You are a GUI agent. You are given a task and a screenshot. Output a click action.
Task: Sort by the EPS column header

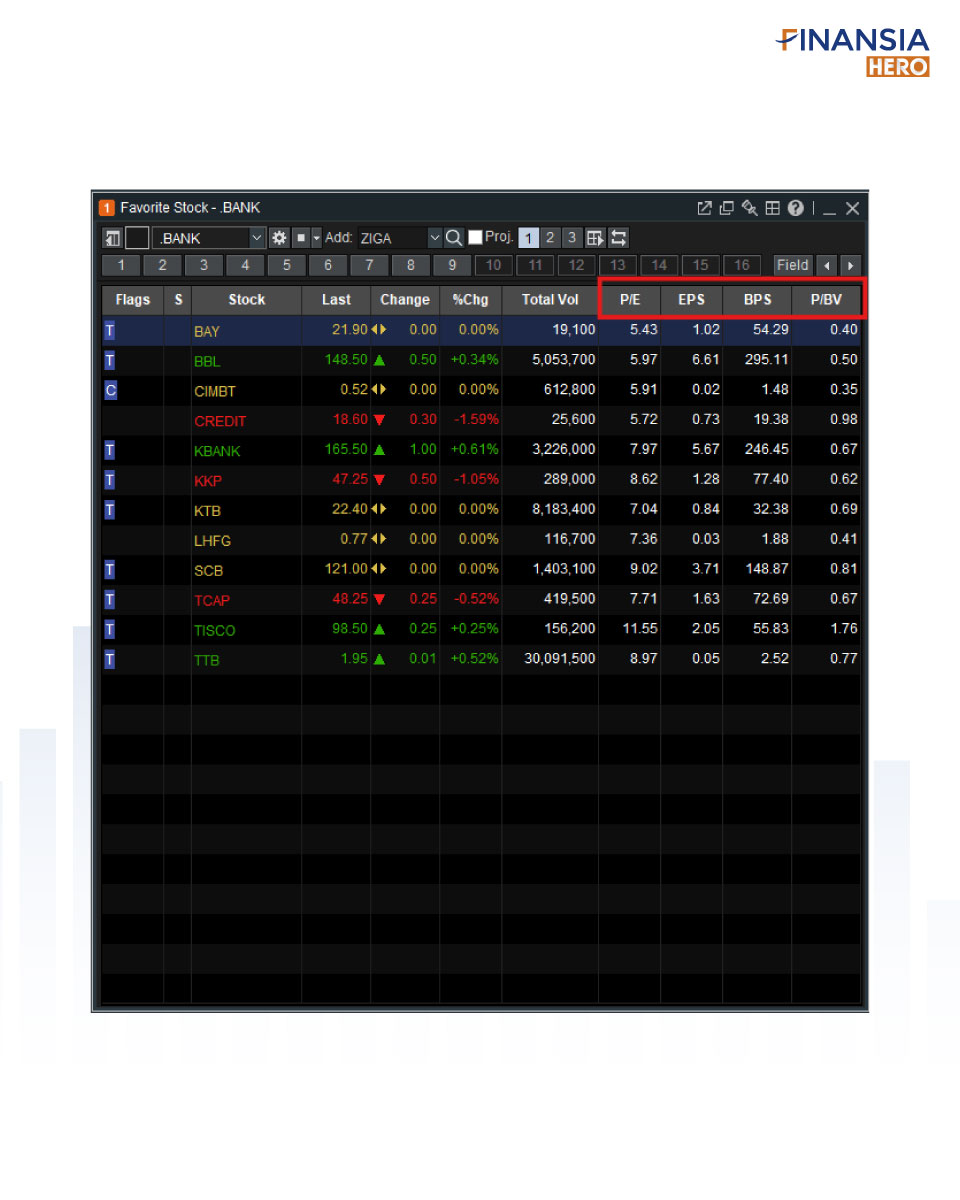(x=692, y=299)
